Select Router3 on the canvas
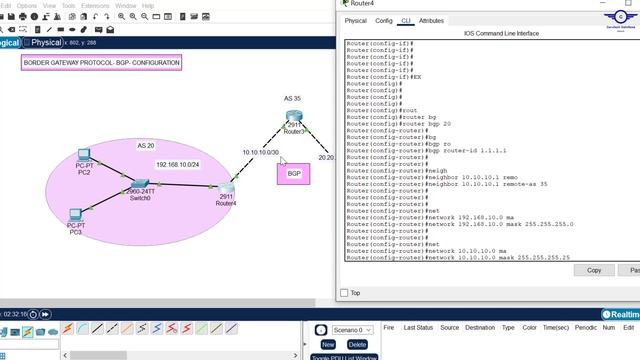Viewport: 640px width, 360px height. pos(294,117)
